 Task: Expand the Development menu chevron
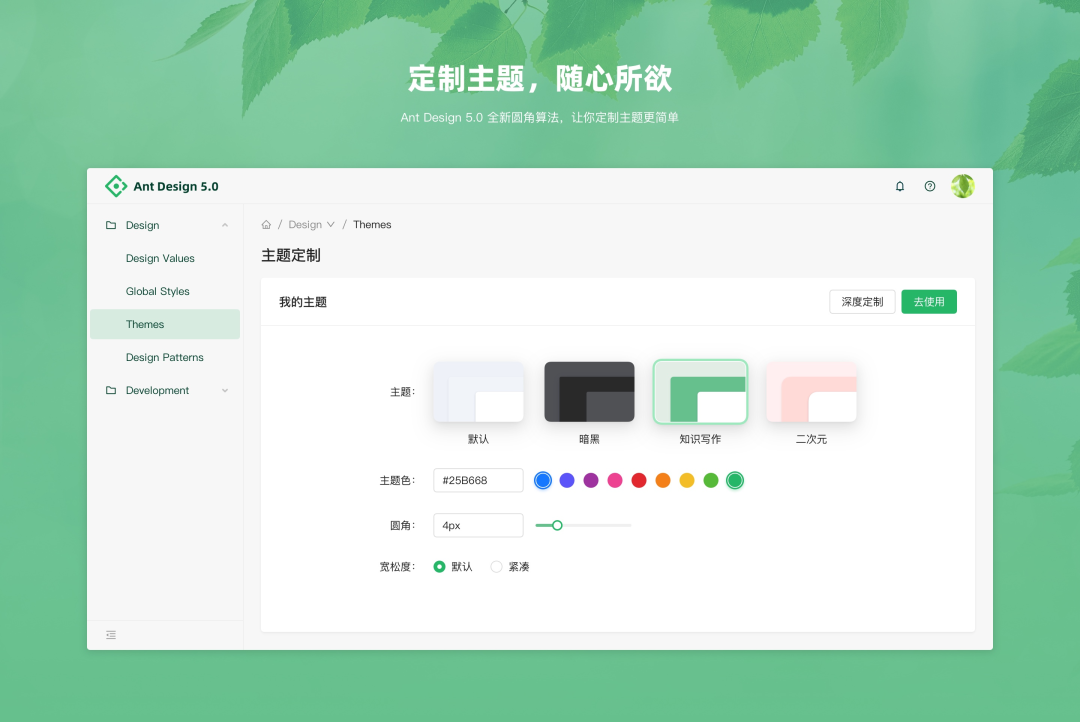225,391
